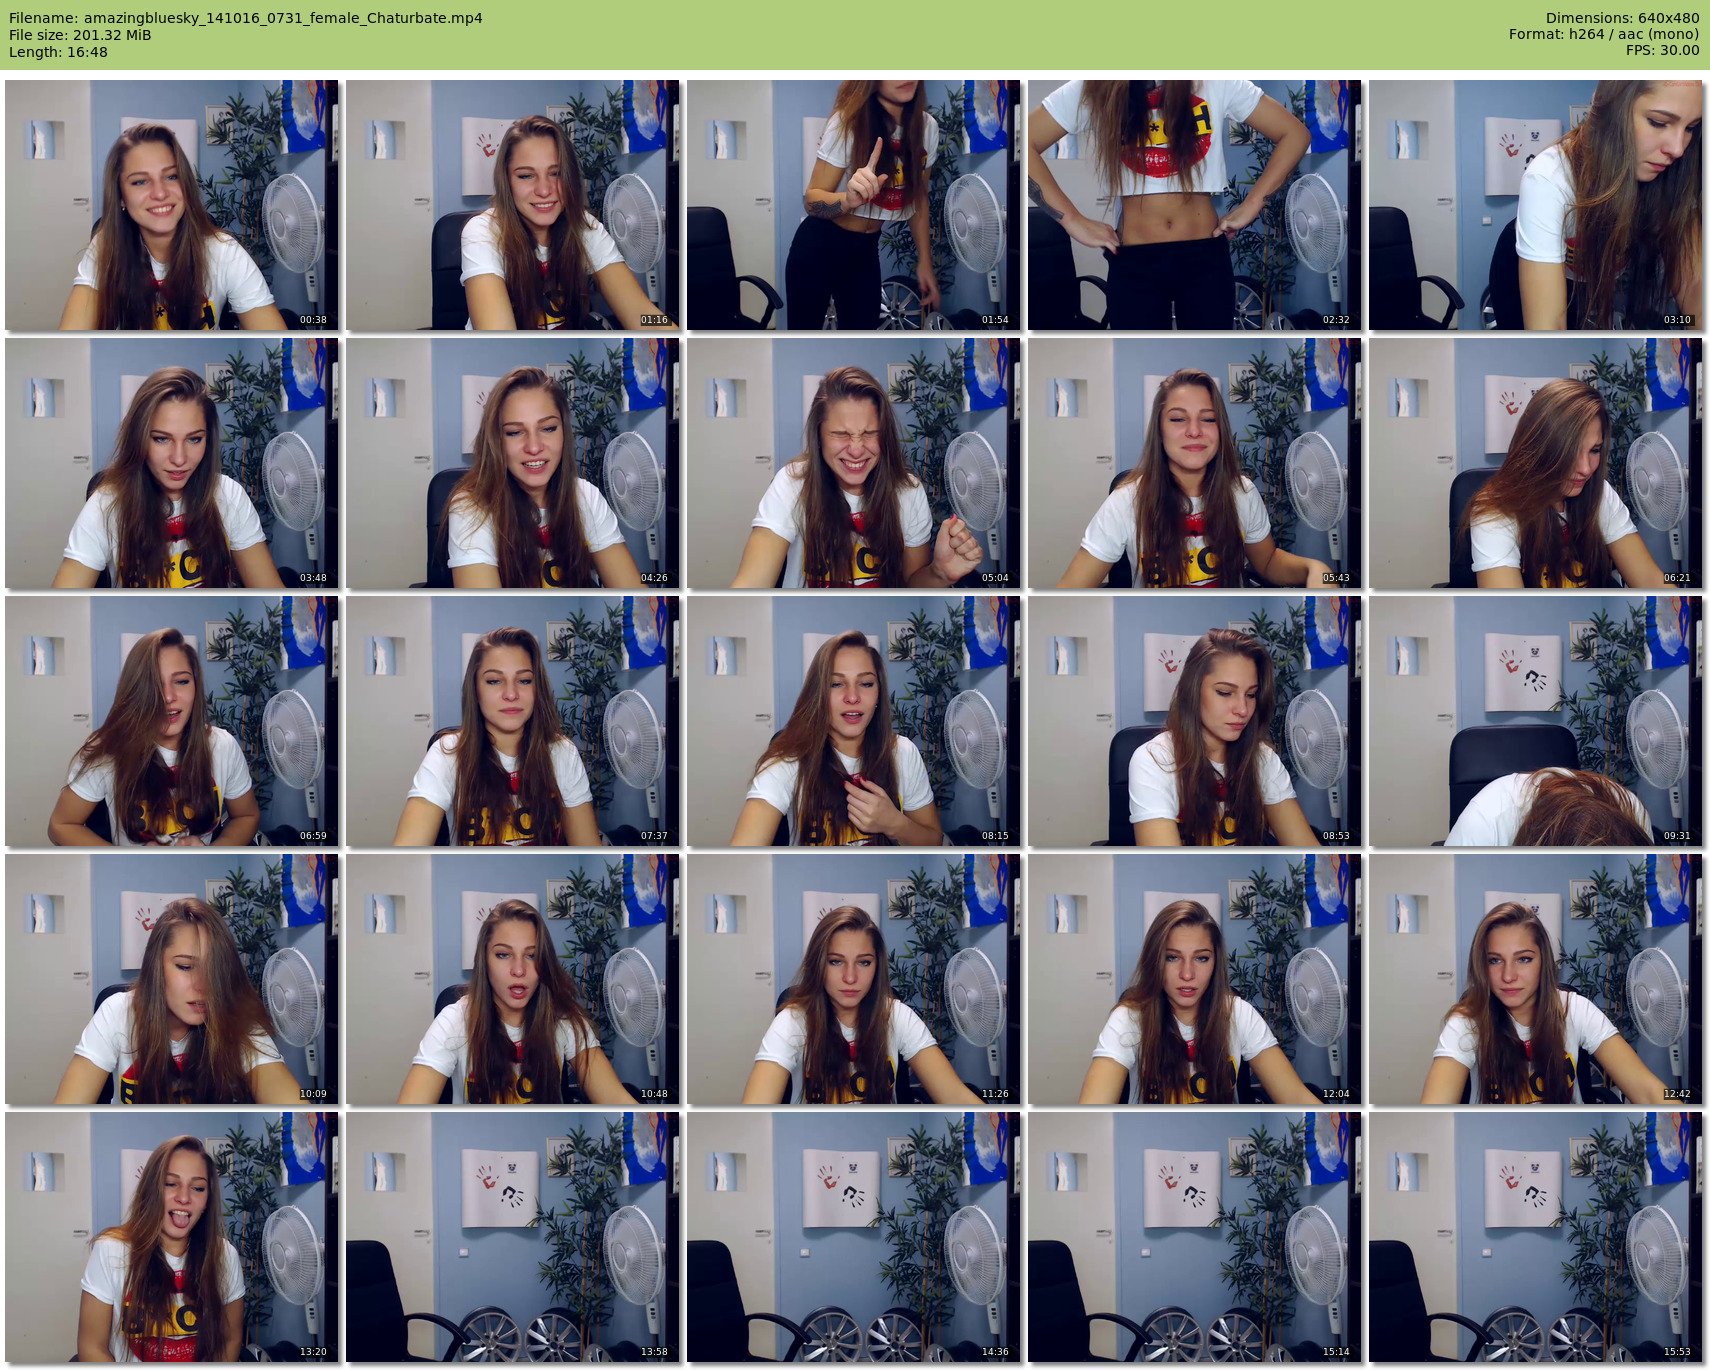Viewport: 1710px width, 1370px height.
Task: Select the empty-chair frame at 13:58
Action: (x=512, y=1237)
